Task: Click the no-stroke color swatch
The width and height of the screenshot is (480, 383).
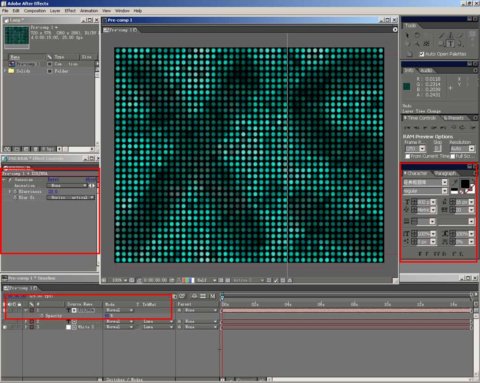Action: tap(462, 192)
